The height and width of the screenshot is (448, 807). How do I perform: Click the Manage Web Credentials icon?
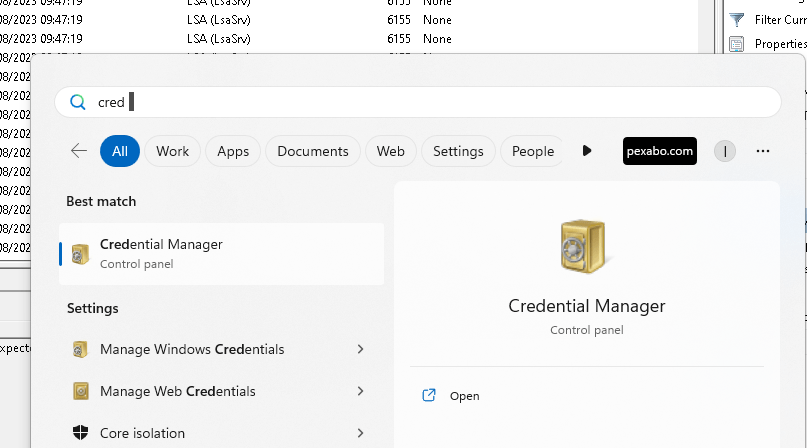(81, 391)
